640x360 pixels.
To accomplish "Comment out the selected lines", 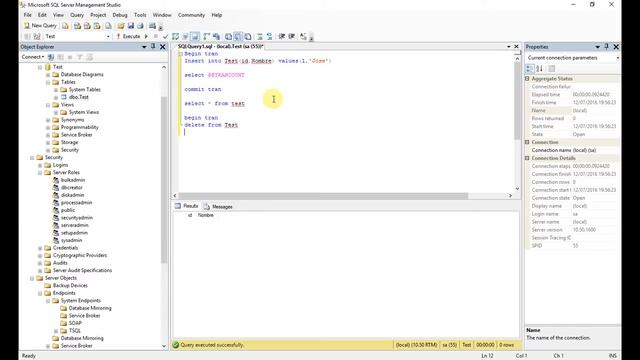I will coord(260,36).
